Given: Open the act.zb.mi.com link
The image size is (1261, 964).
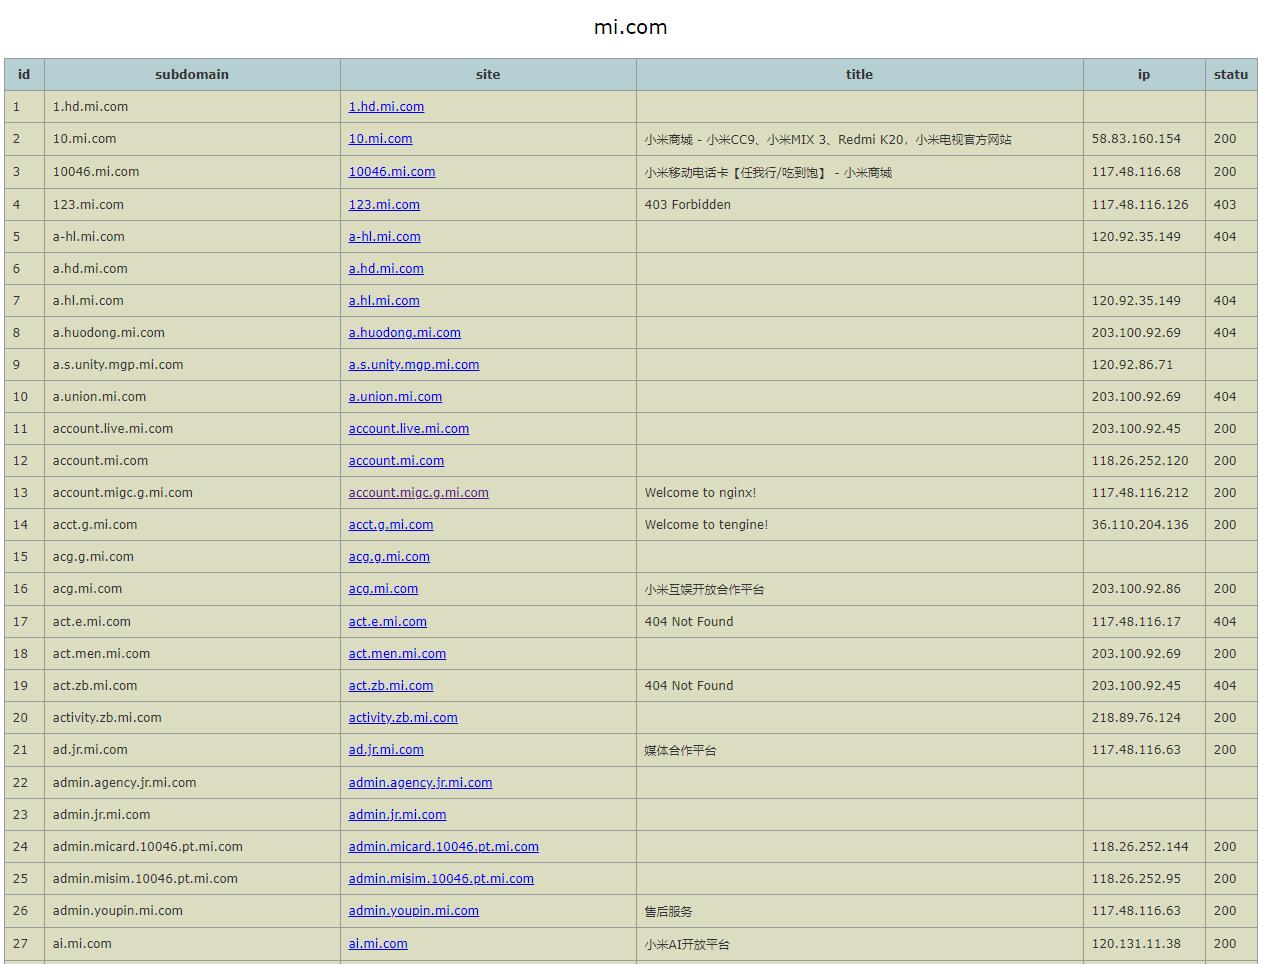Looking at the screenshot, I should 391,685.
